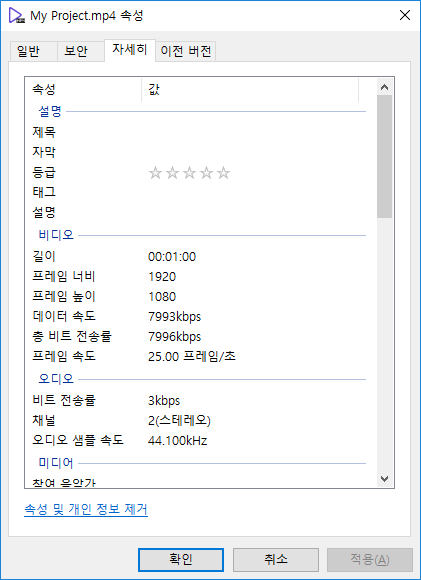Select the 데이터 속도 label

pyautogui.click(x=64, y=316)
